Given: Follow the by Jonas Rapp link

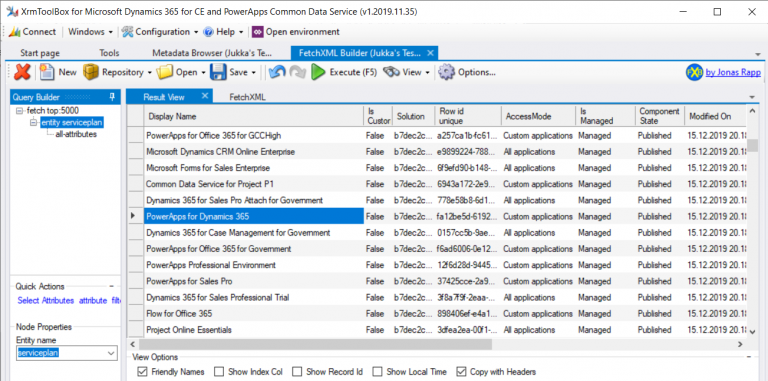Looking at the screenshot, I should pyautogui.click(x=733, y=72).
